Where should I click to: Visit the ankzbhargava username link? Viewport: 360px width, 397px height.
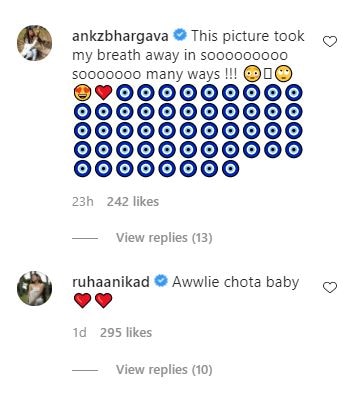tap(120, 36)
